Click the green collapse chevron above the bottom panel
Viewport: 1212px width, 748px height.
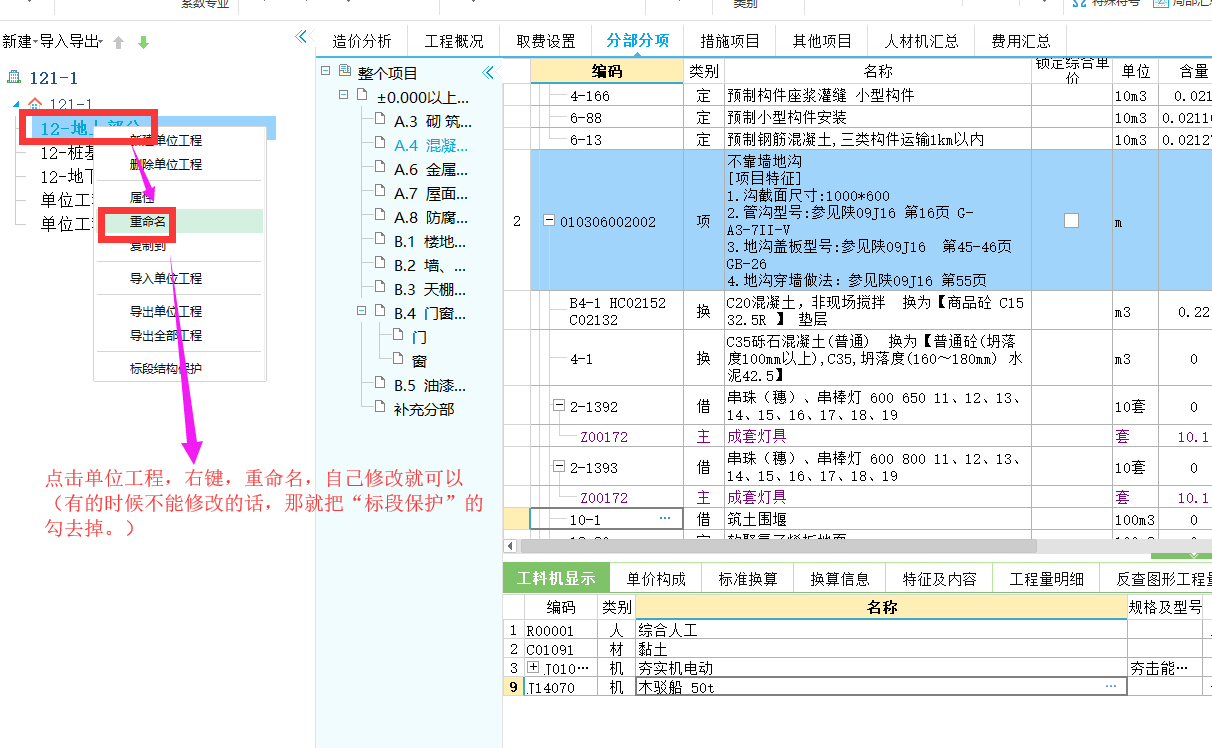click(x=1192, y=553)
